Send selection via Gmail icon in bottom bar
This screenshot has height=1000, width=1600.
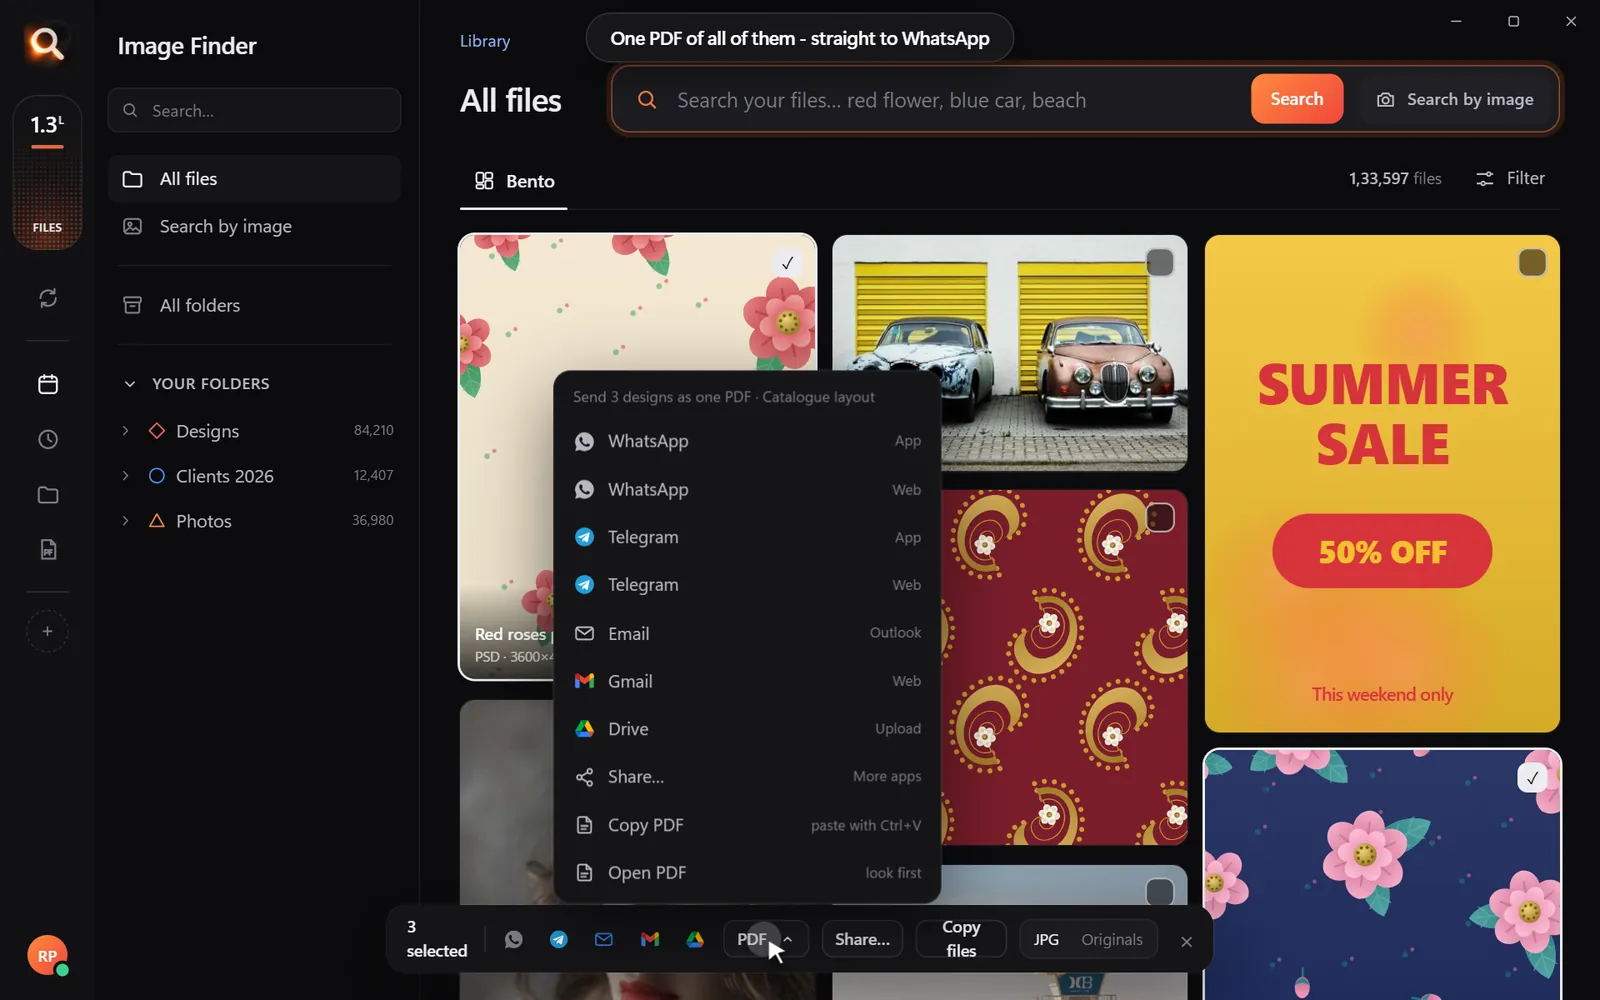point(650,939)
